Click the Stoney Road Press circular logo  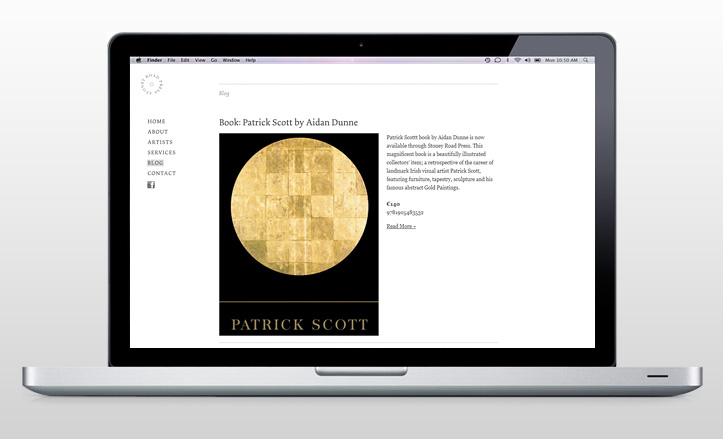[x=152, y=84]
